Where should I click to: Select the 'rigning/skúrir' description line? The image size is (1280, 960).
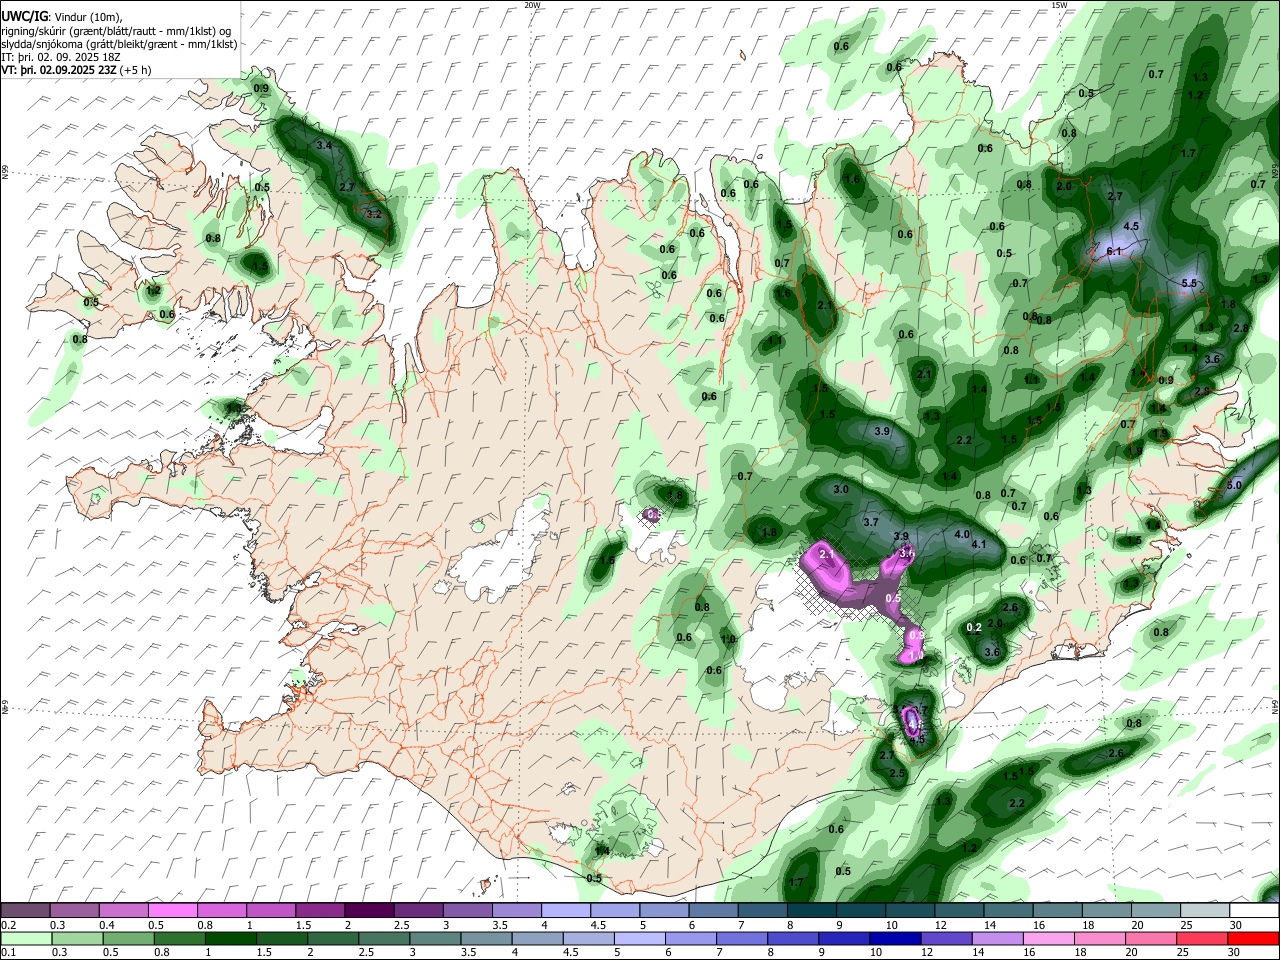coord(117,31)
